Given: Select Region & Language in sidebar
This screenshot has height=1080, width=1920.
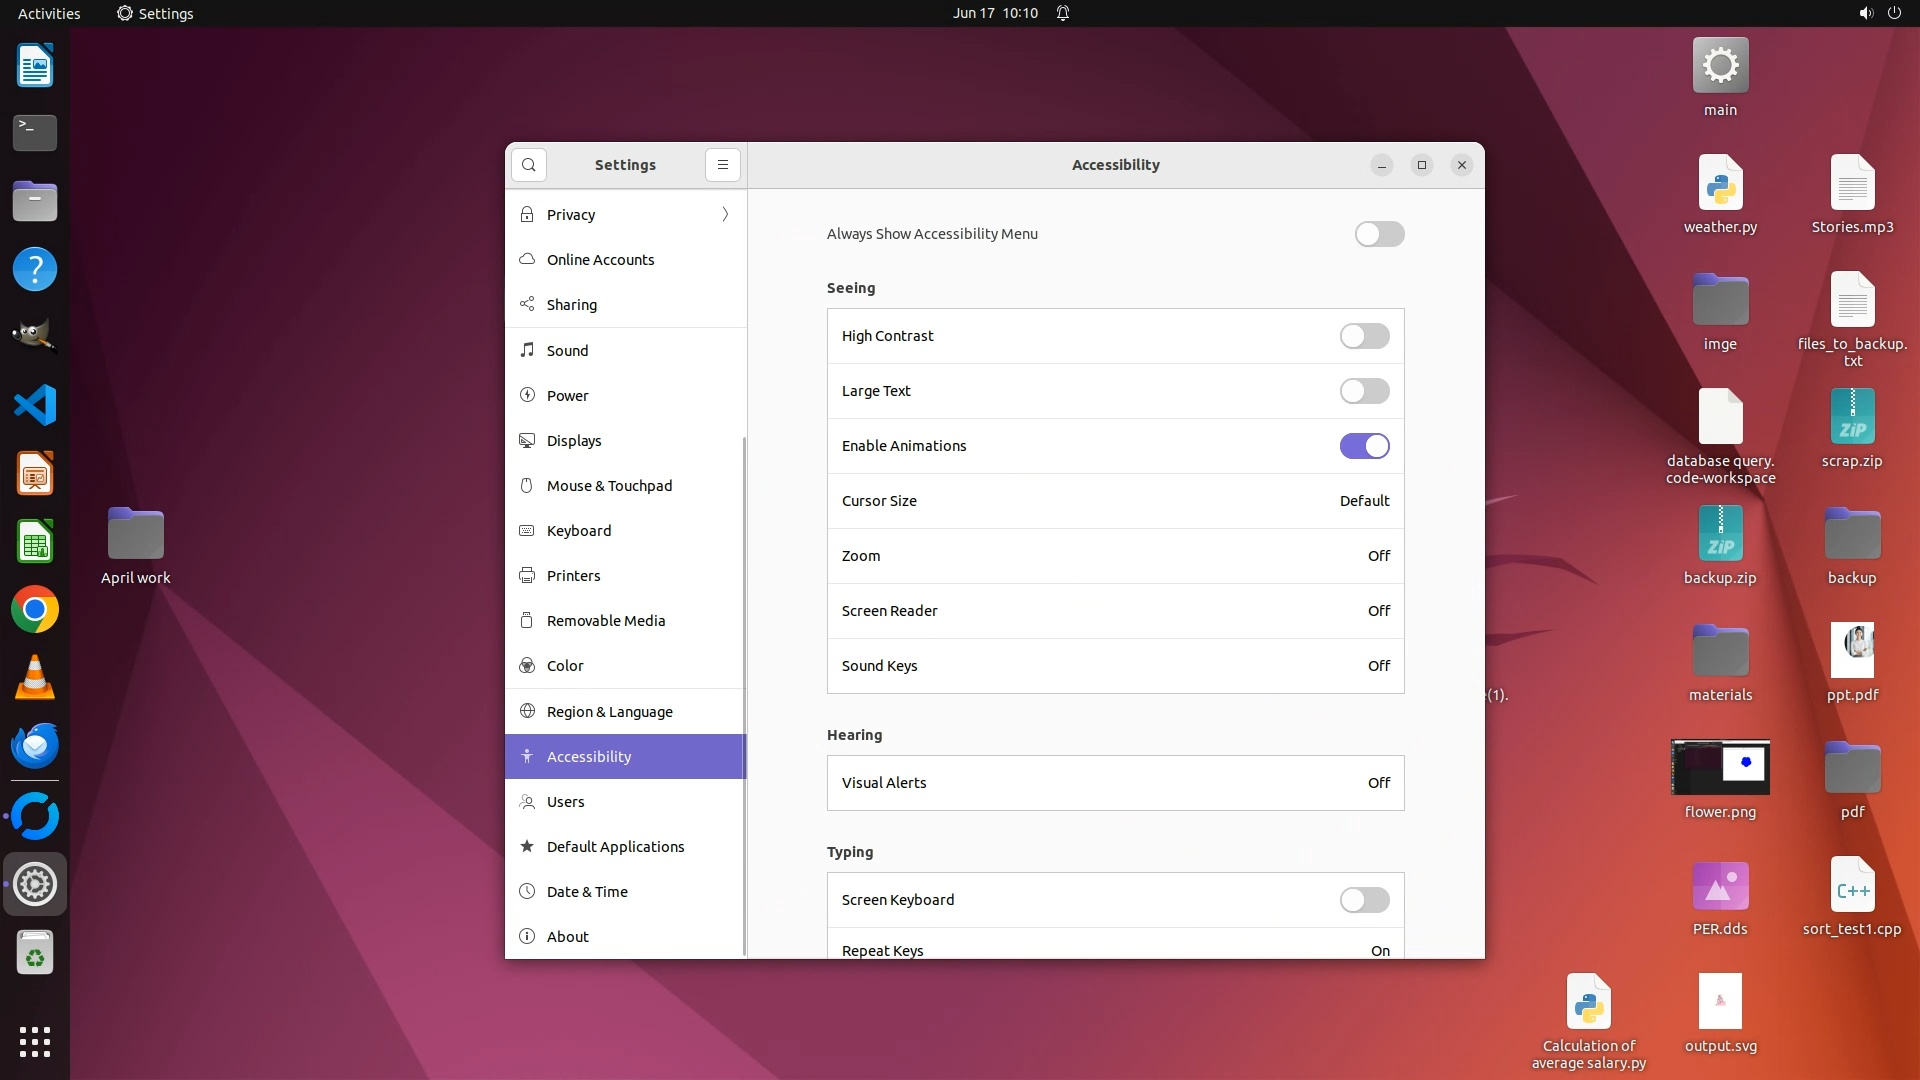Looking at the screenshot, I should [x=609, y=712].
